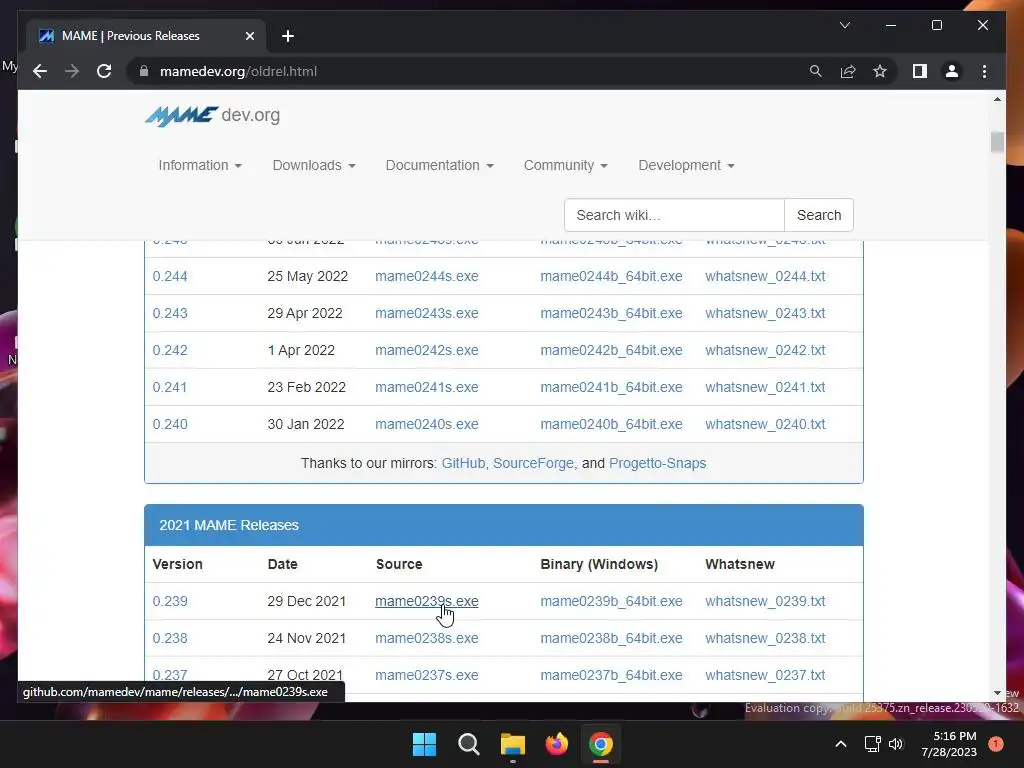Expand the Community menu
The width and height of the screenshot is (1024, 768).
[x=566, y=165]
